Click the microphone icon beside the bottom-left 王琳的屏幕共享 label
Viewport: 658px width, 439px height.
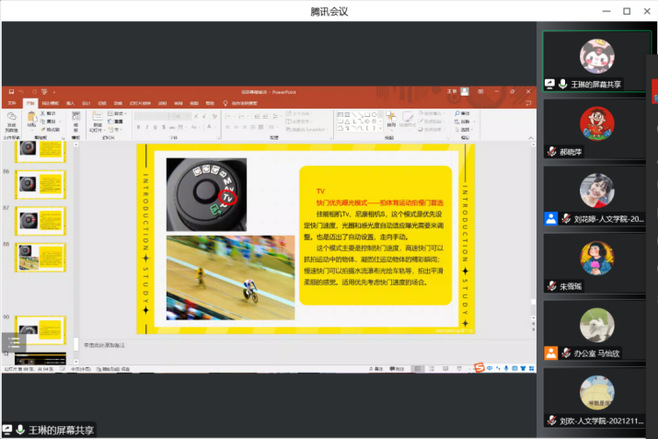click(19, 429)
